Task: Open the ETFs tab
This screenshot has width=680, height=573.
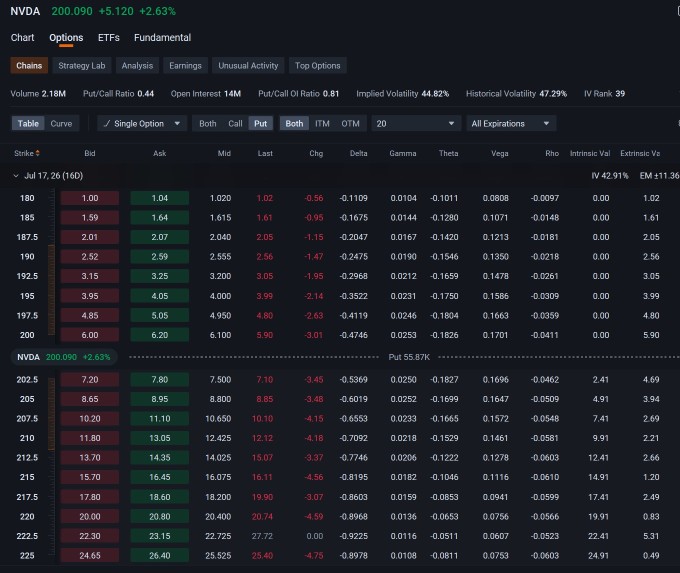Action: [108, 38]
